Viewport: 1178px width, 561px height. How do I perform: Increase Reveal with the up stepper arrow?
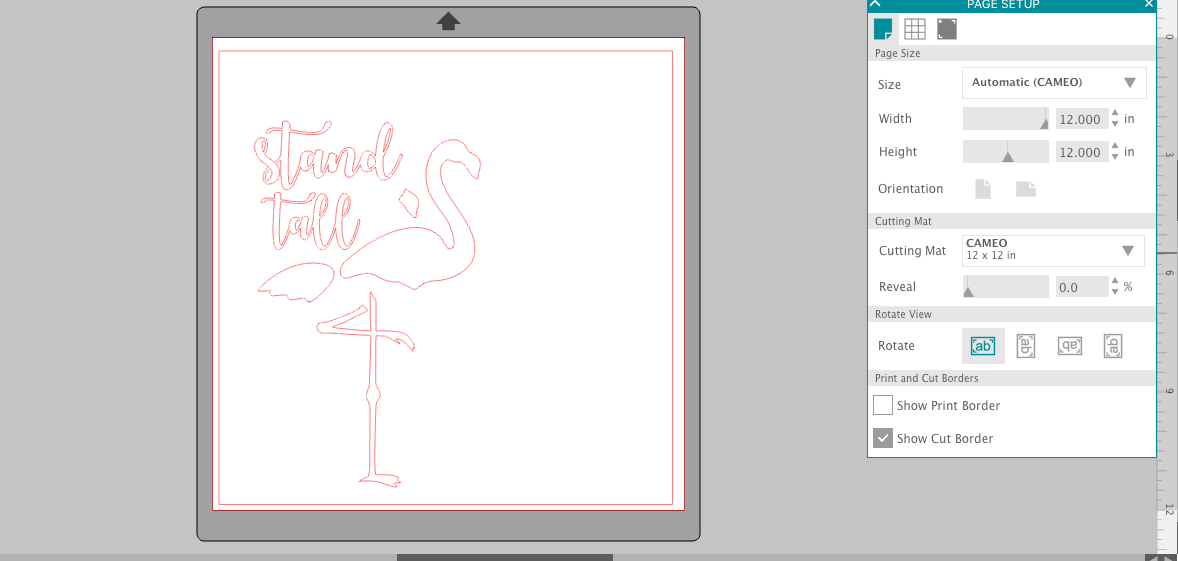point(1115,282)
